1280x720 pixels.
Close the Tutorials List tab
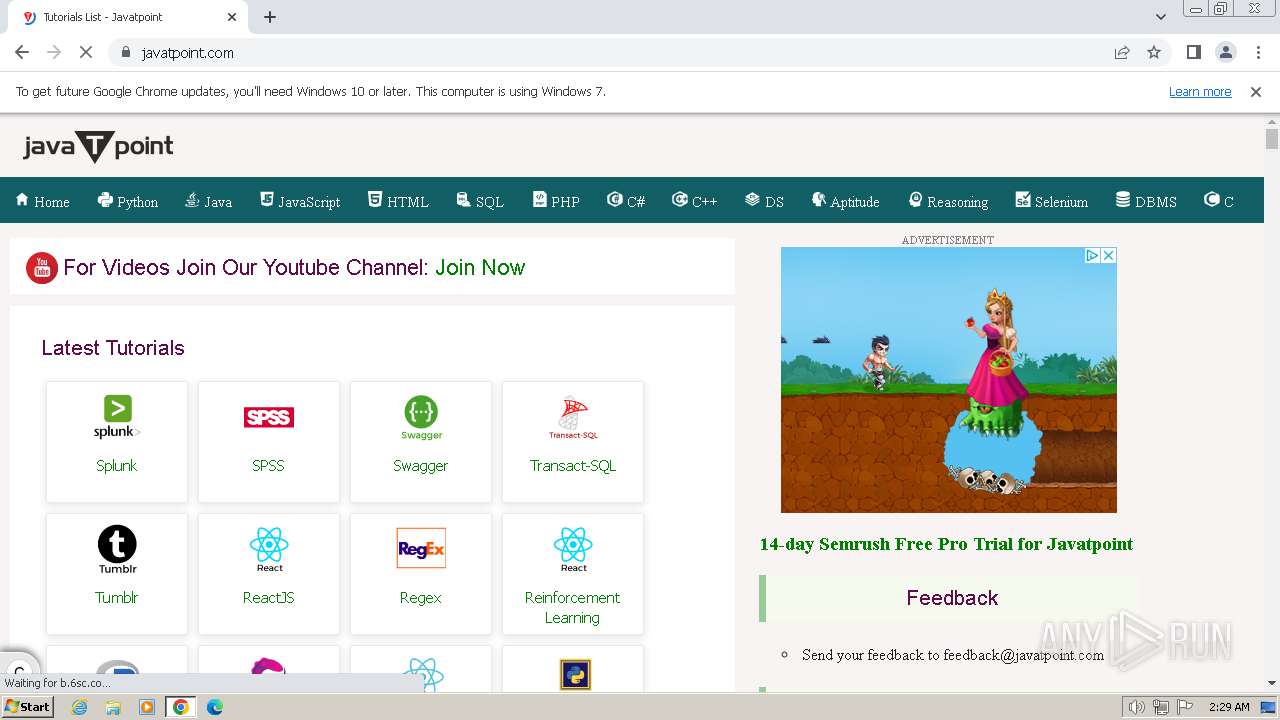click(x=232, y=17)
